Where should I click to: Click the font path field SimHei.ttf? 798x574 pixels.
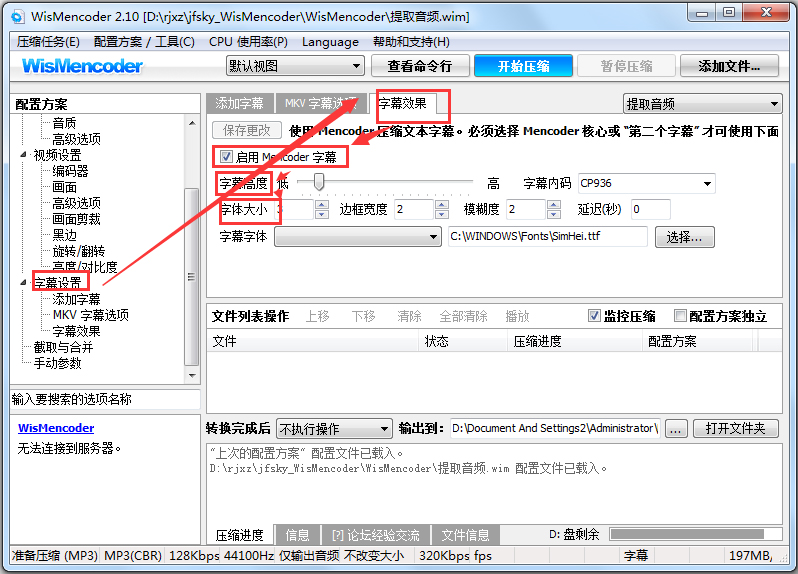pyautogui.click(x=548, y=237)
